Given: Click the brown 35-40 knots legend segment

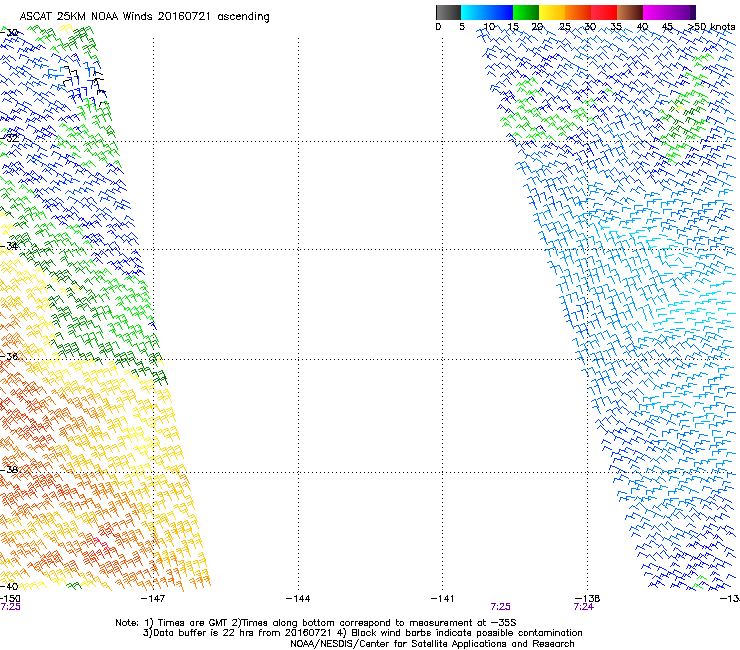Looking at the screenshot, I should coord(630,12).
